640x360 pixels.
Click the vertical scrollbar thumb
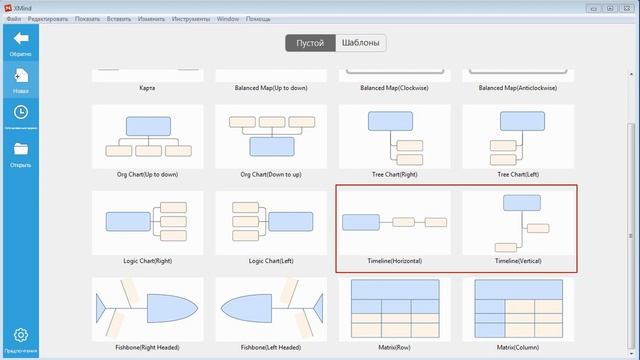click(x=631, y=235)
